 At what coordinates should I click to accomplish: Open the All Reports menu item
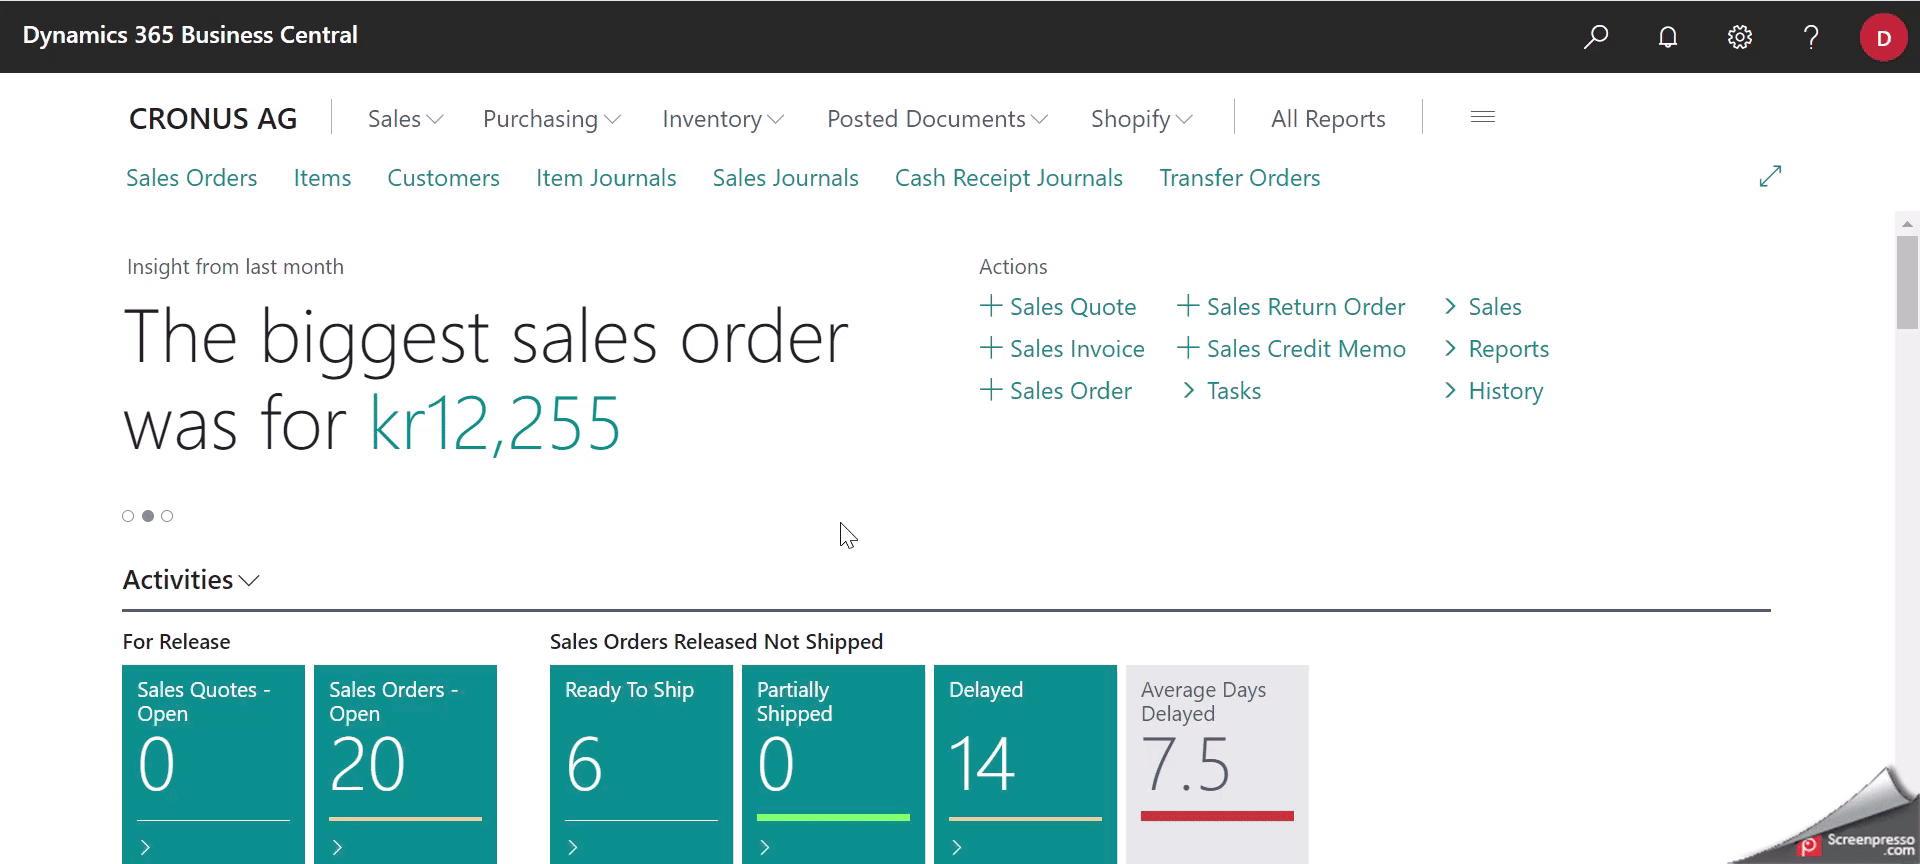point(1328,119)
